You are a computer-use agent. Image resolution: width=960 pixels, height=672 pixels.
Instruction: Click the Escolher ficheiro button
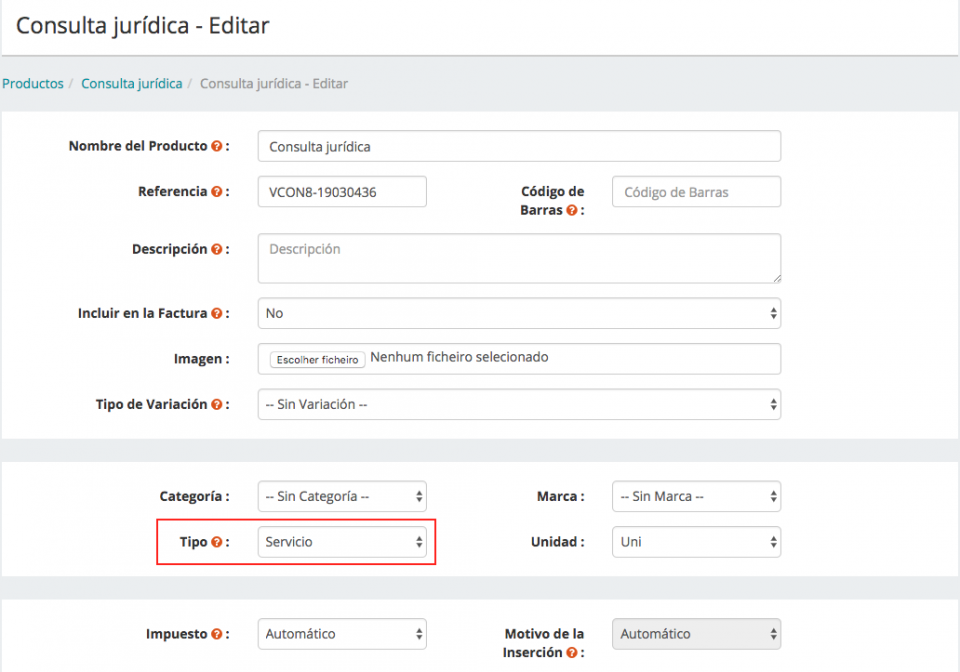coord(316,358)
